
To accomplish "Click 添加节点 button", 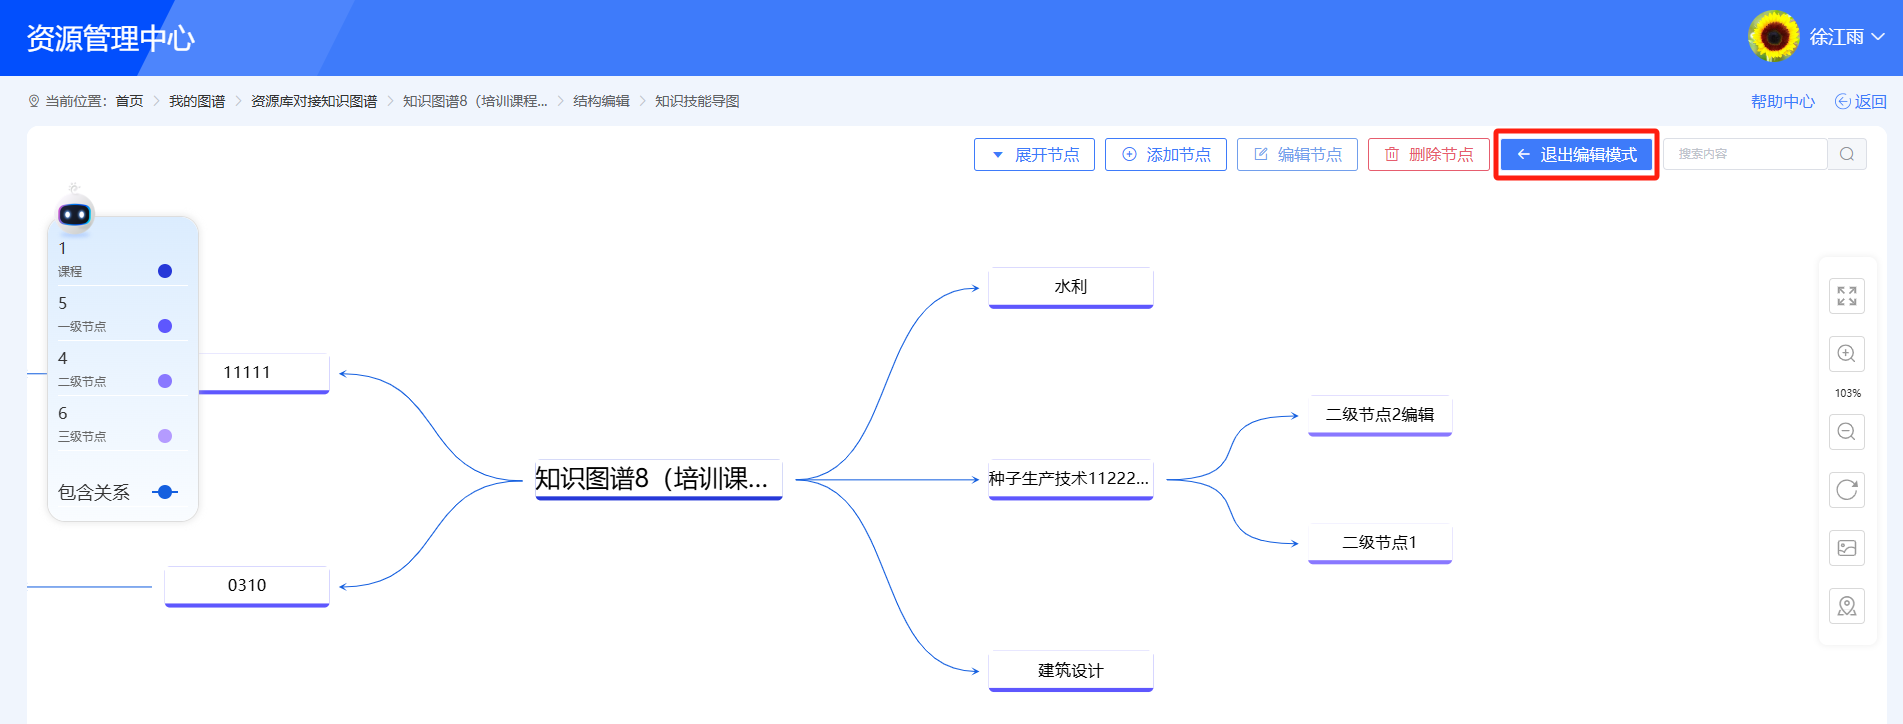I will point(1165,155).
